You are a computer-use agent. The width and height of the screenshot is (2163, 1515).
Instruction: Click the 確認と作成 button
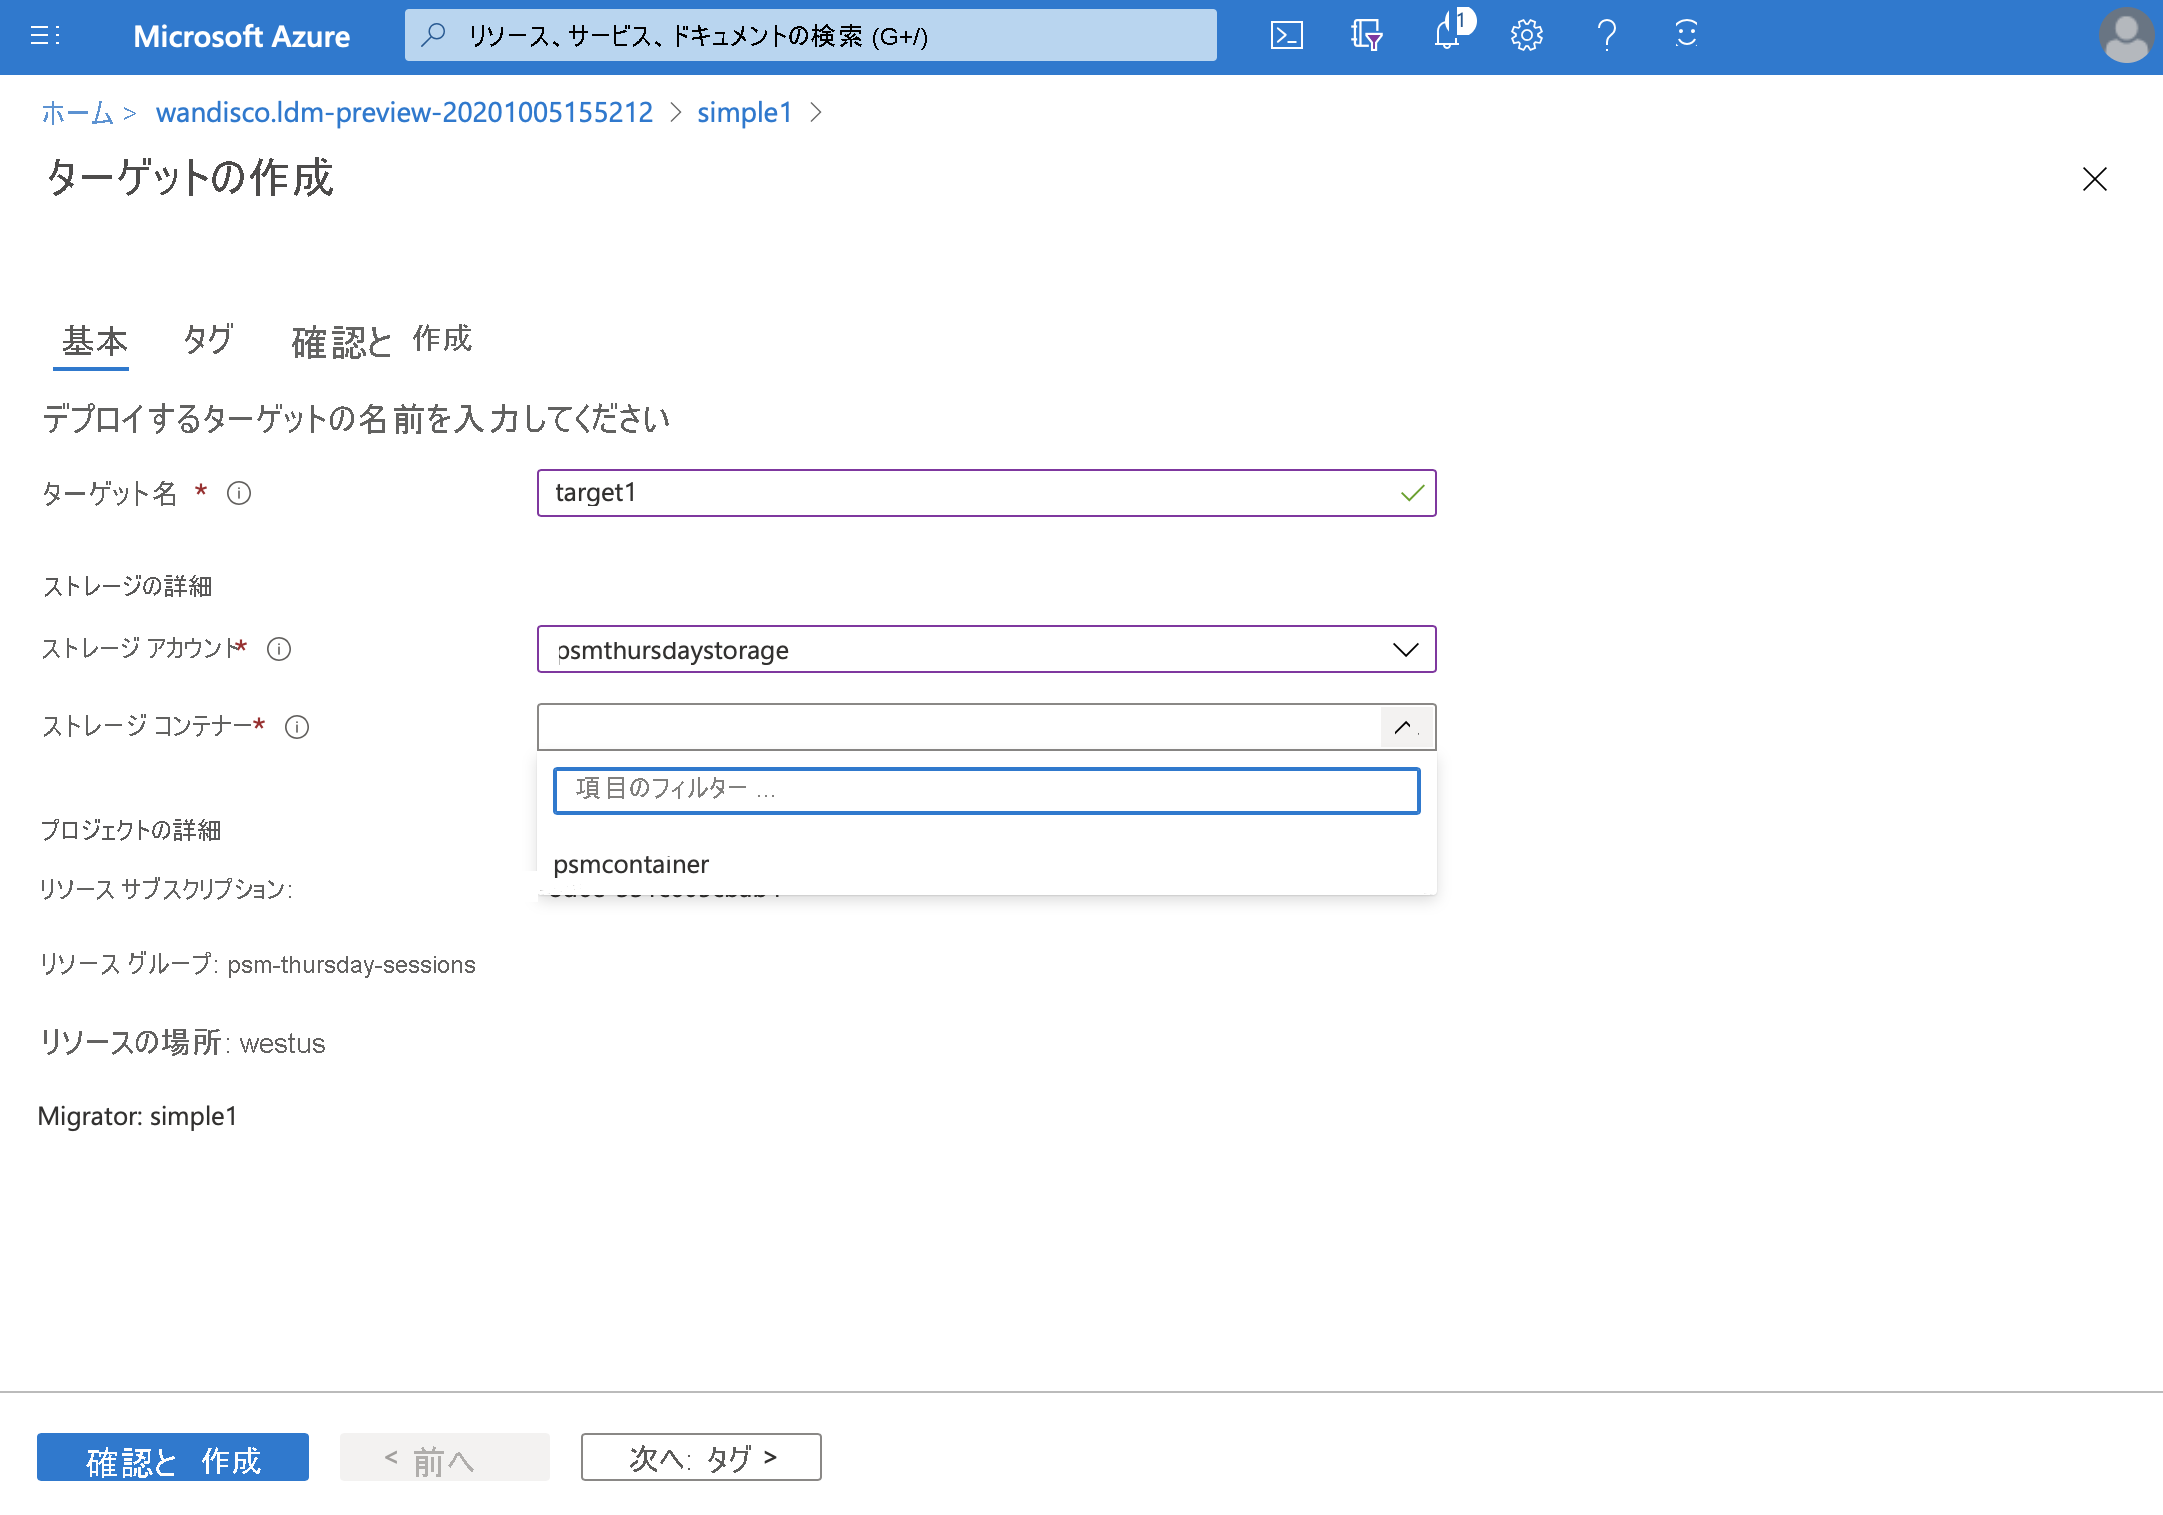coord(172,1458)
